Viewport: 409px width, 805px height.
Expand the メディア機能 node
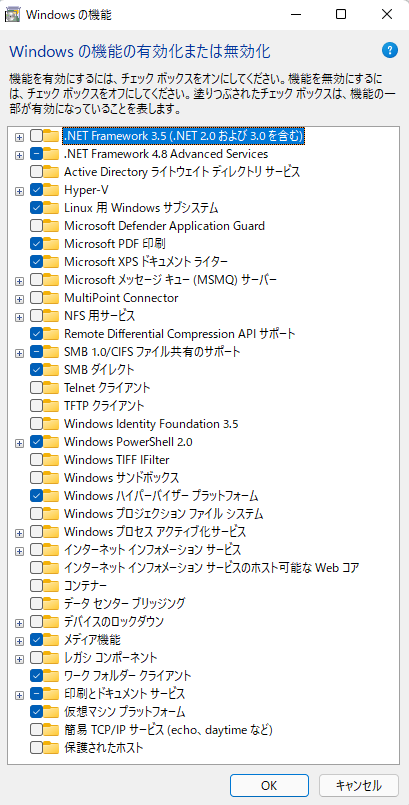point(20,640)
